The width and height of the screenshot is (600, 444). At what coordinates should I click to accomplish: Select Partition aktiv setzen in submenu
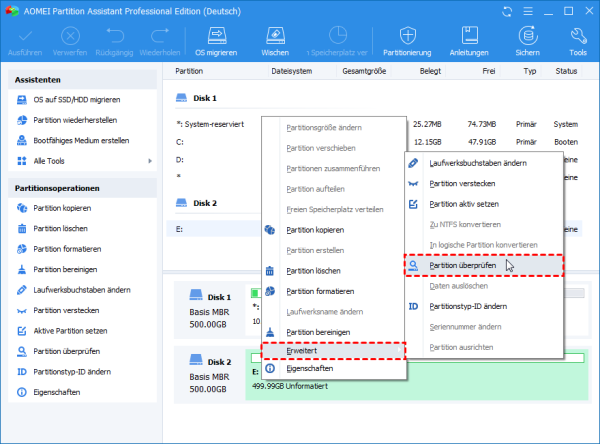click(484, 204)
